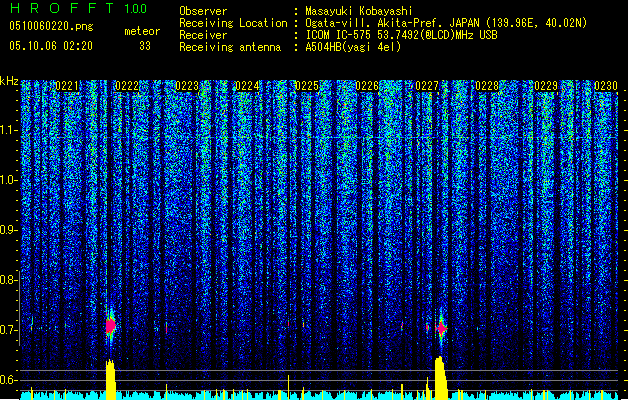
Task: Click the timestamp 05.10.06 02:20
Action: 51,46
